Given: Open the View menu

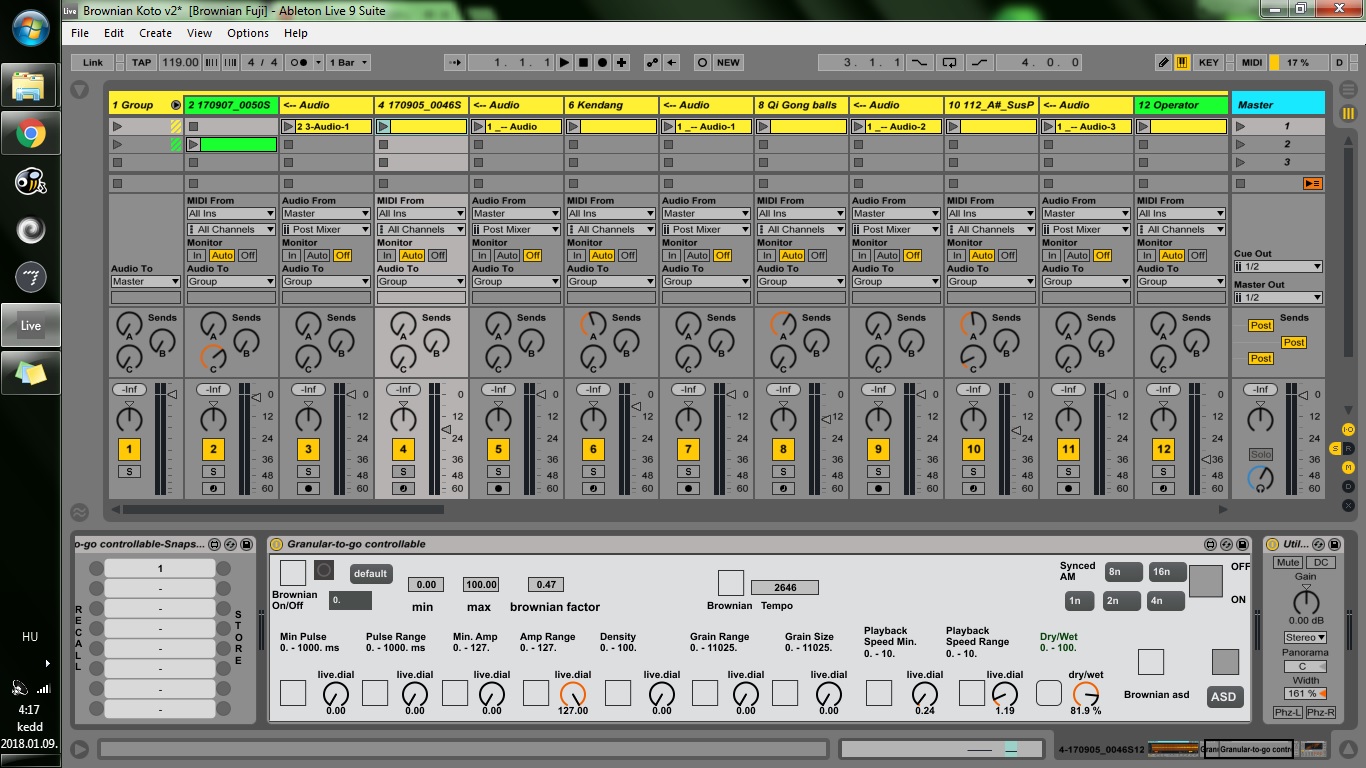Looking at the screenshot, I should [199, 33].
